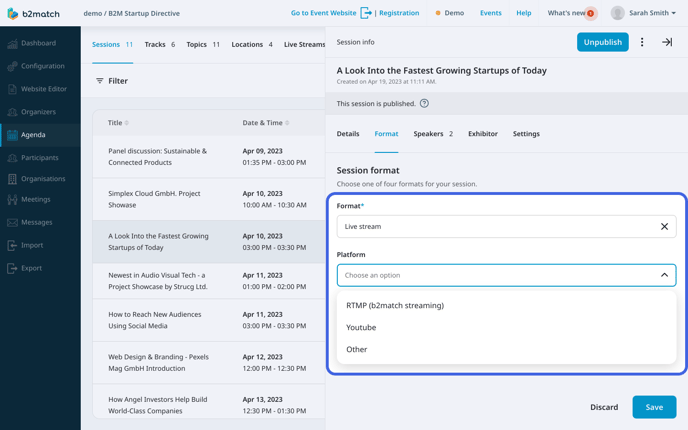Click the Participants icon in sidebar
This screenshot has height=430, width=688.
(12, 158)
